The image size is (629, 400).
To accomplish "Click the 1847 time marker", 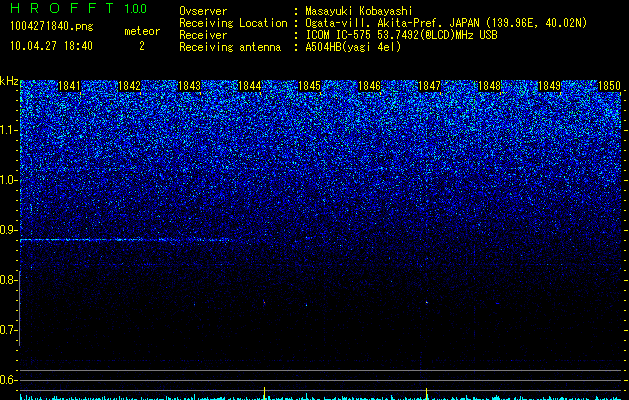I will click(430, 86).
